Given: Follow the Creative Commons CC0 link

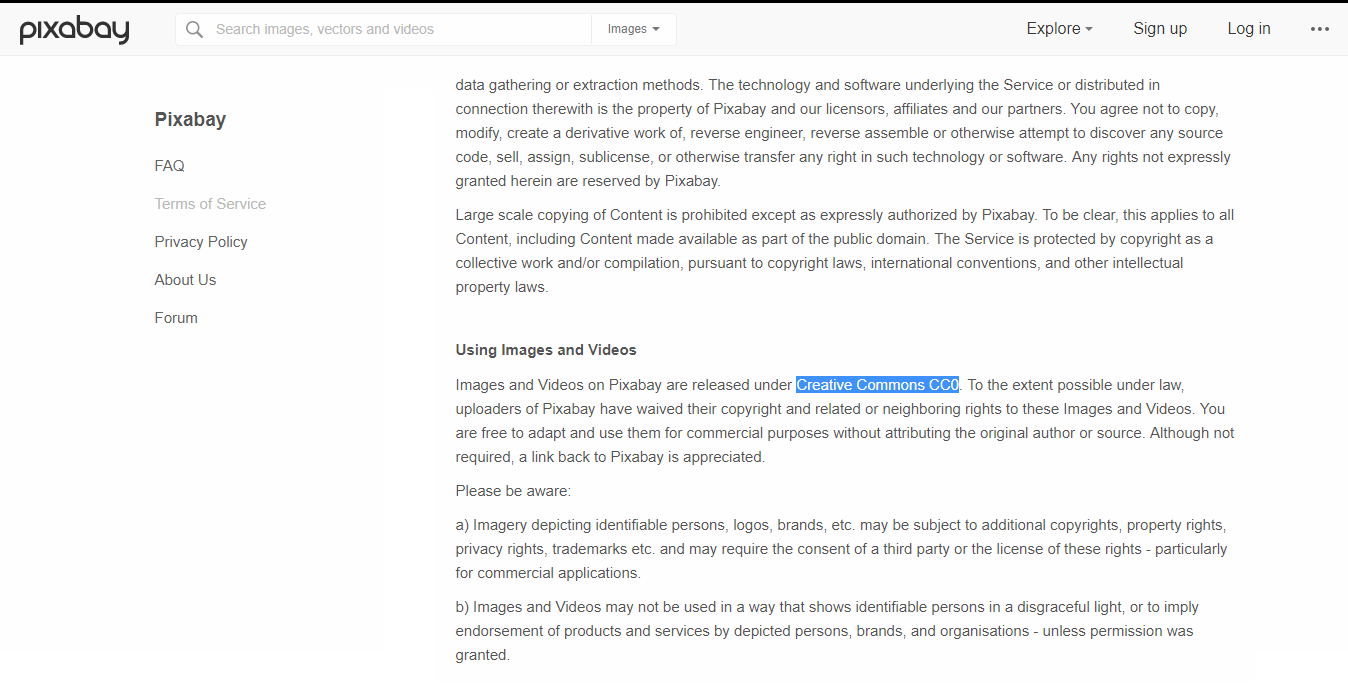Looking at the screenshot, I should 878,385.
